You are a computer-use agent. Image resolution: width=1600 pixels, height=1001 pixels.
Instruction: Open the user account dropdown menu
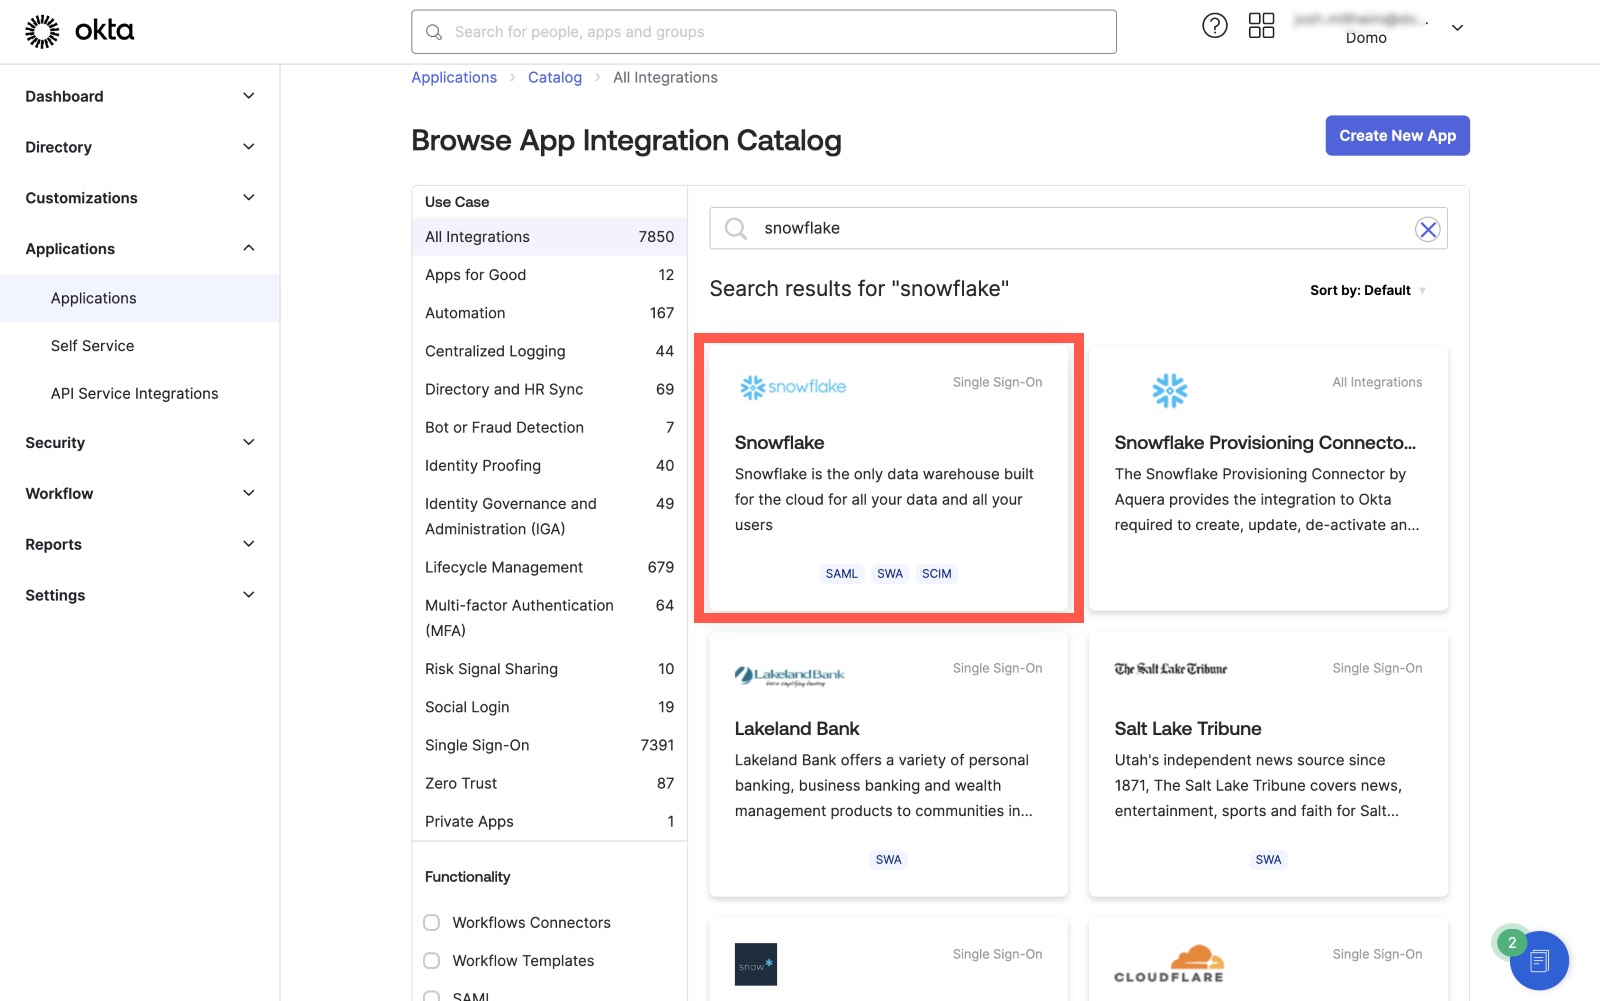pyautogui.click(x=1457, y=28)
